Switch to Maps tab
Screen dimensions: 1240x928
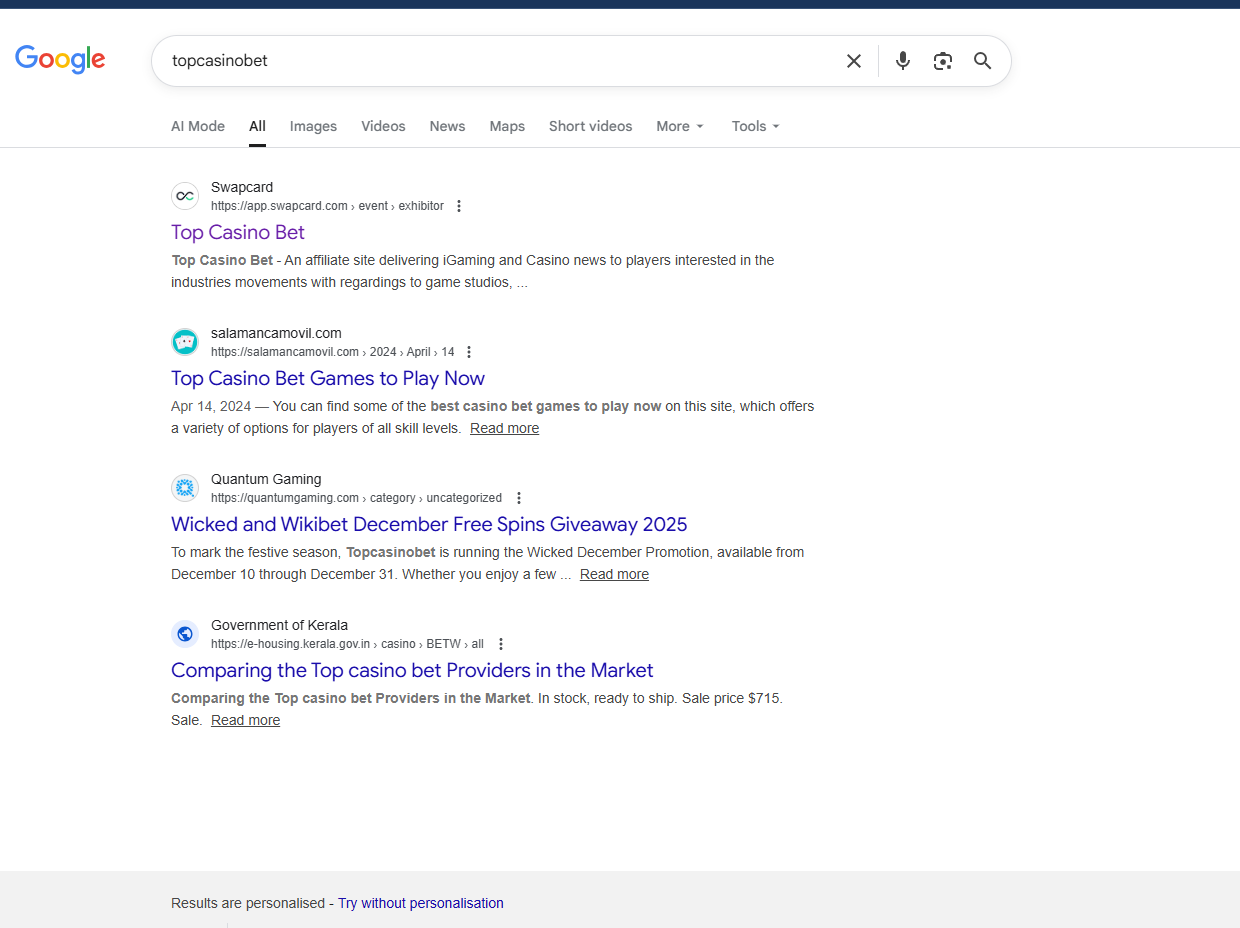pos(507,126)
